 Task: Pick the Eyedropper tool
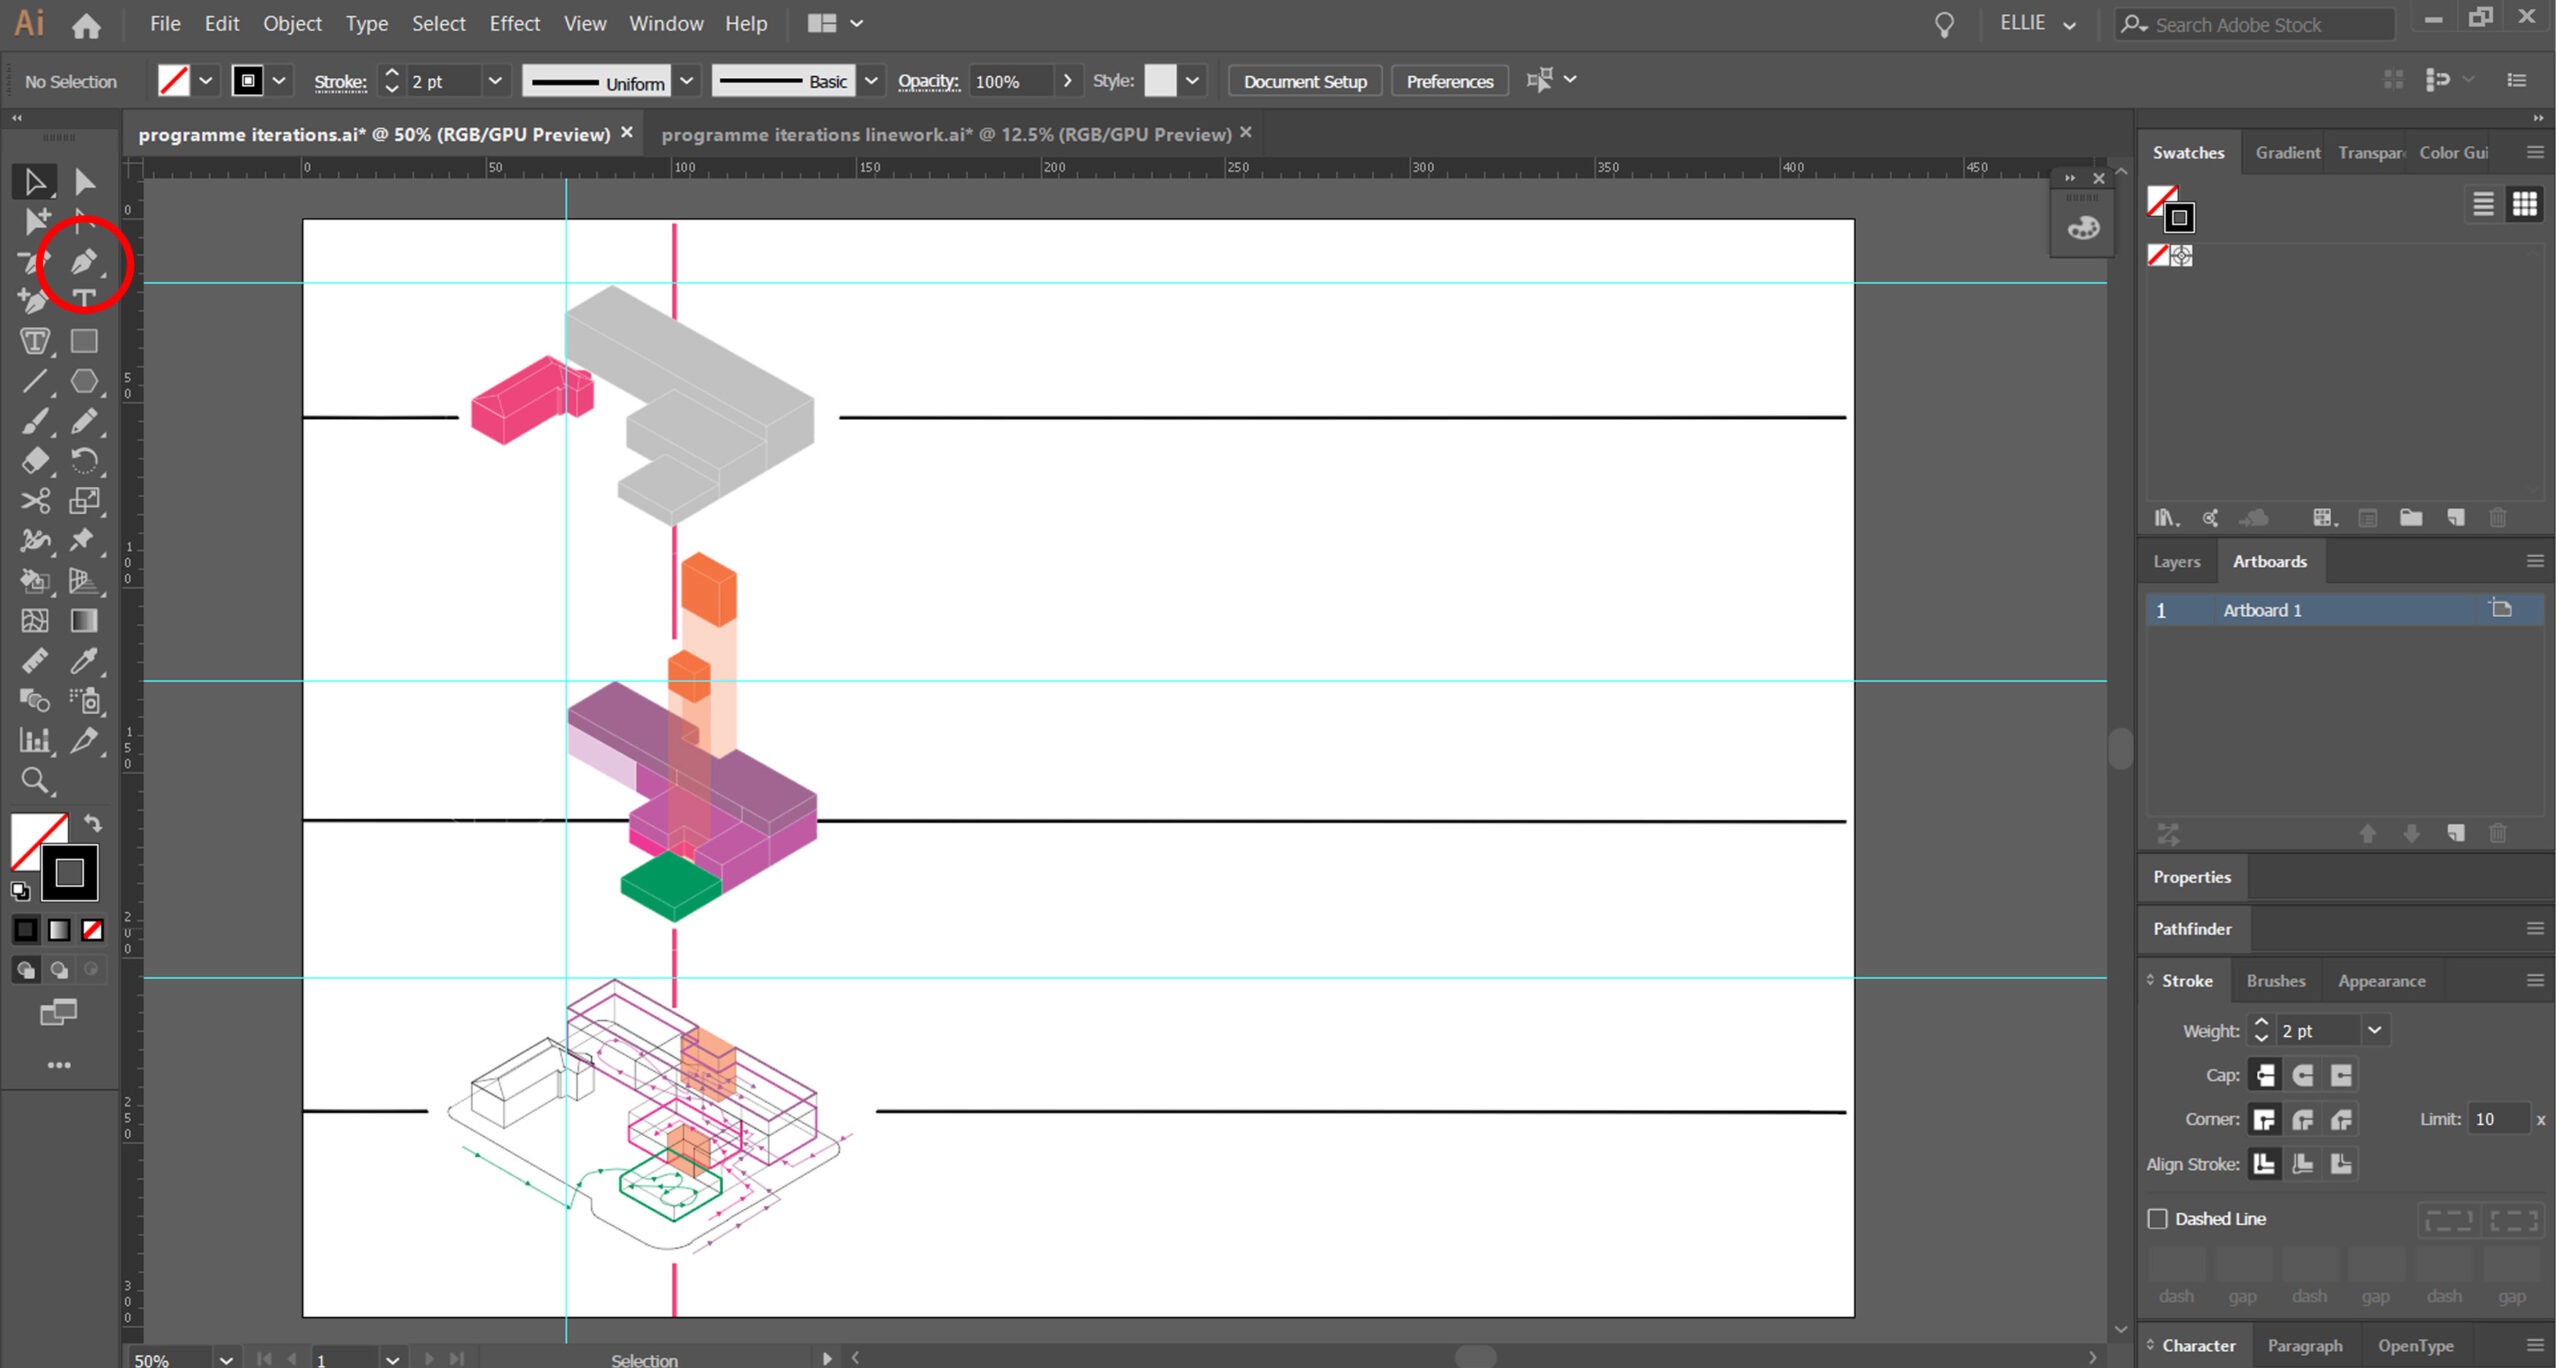click(84, 661)
